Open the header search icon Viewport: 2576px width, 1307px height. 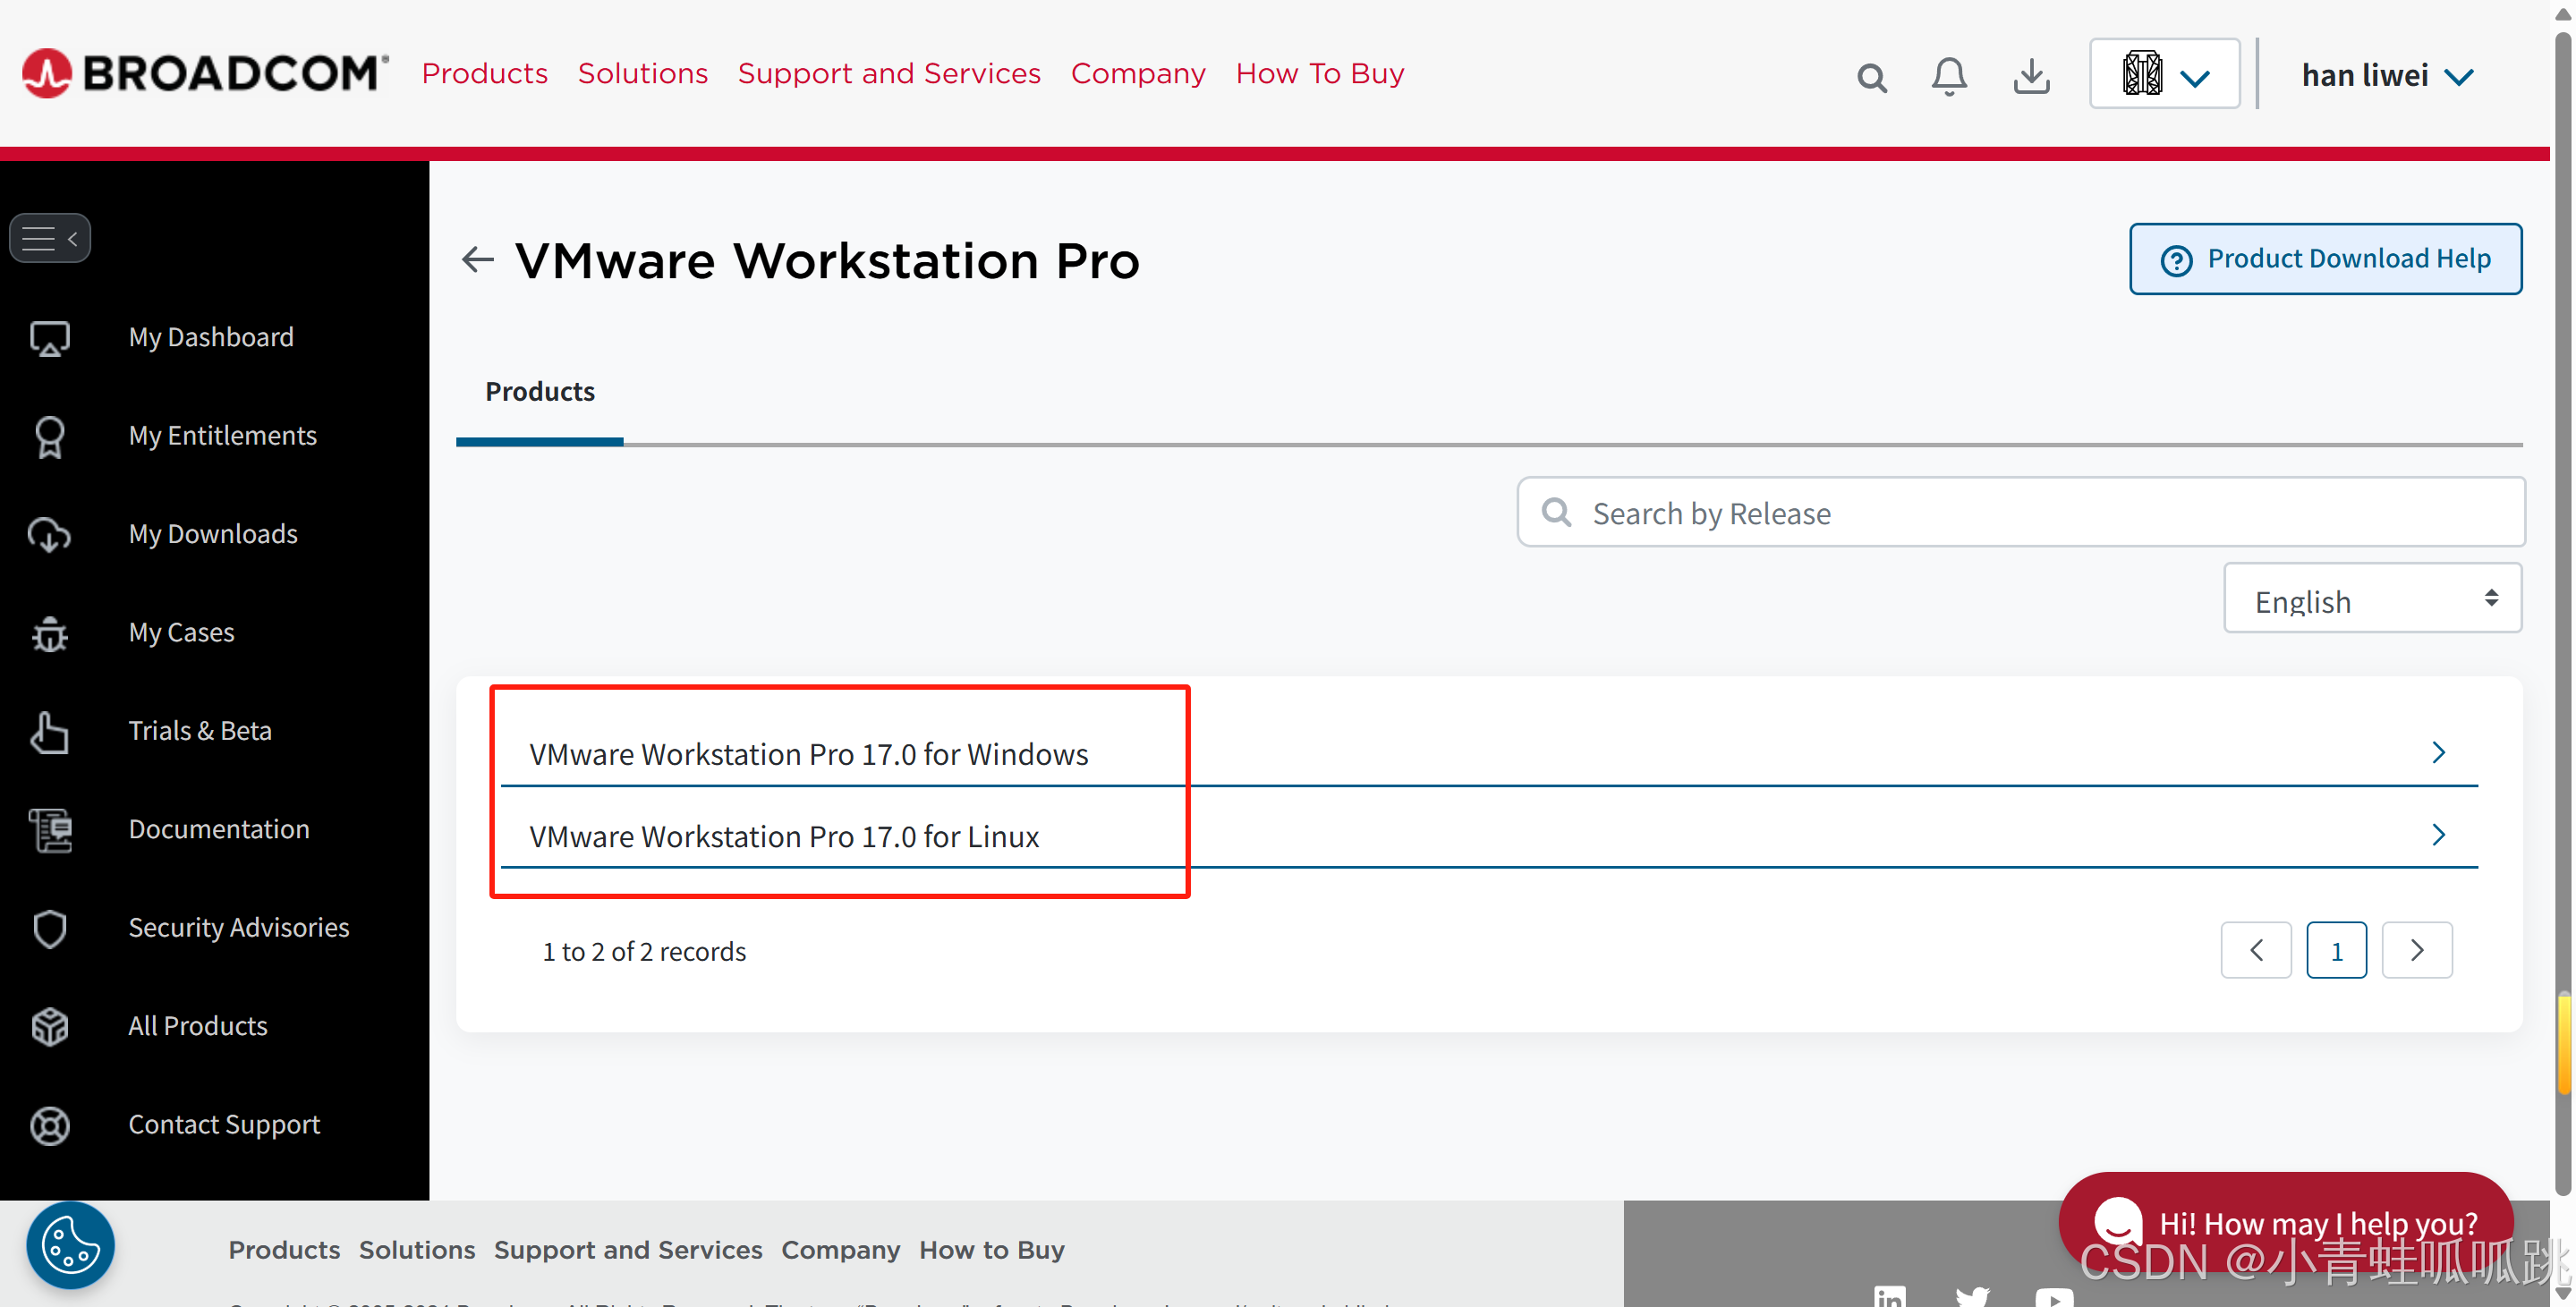coord(1872,75)
